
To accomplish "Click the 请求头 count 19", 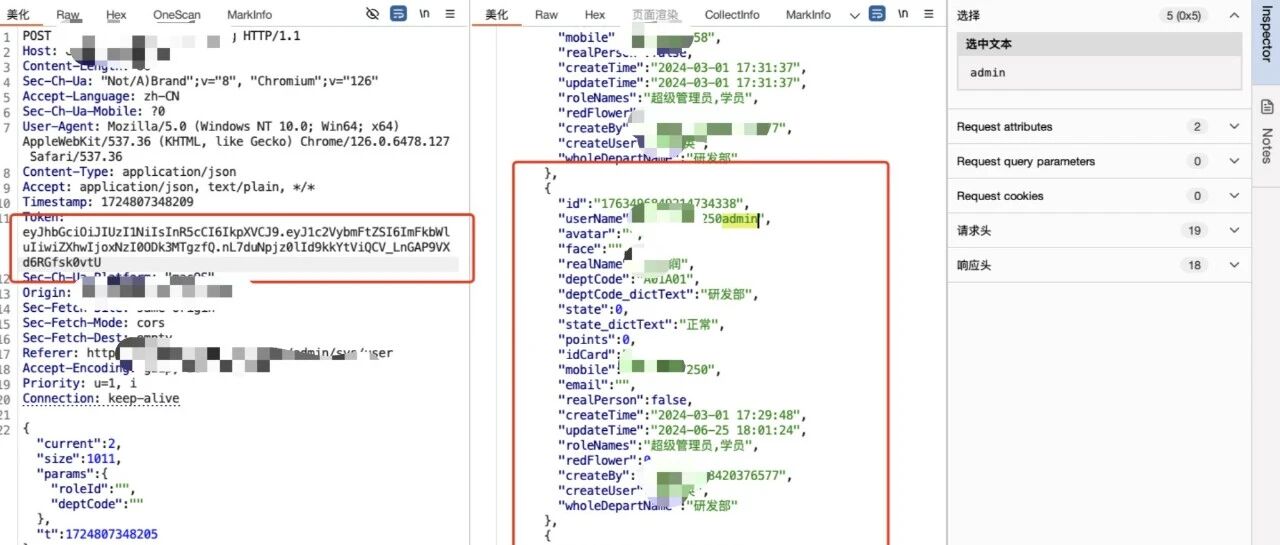I will point(1195,231).
